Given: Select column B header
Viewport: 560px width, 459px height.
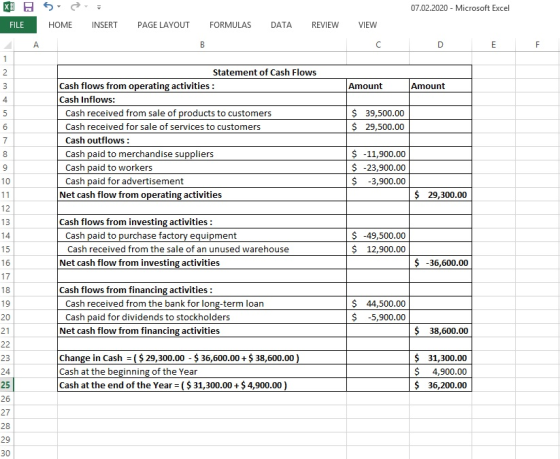Looking at the screenshot, I should [202, 45].
